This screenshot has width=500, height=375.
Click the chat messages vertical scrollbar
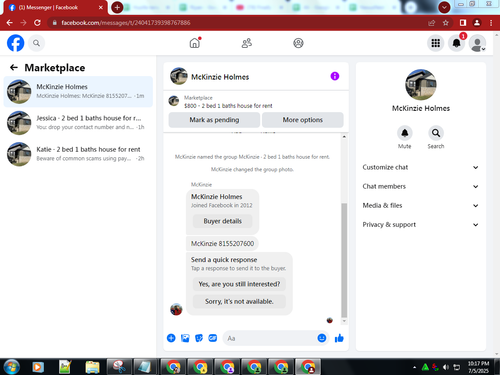coord(344,260)
